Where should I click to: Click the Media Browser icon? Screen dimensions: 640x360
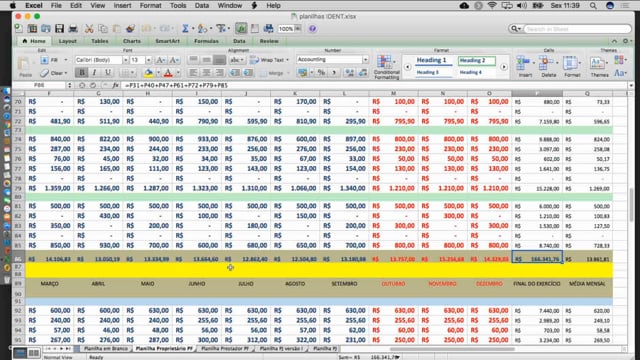[268, 29]
